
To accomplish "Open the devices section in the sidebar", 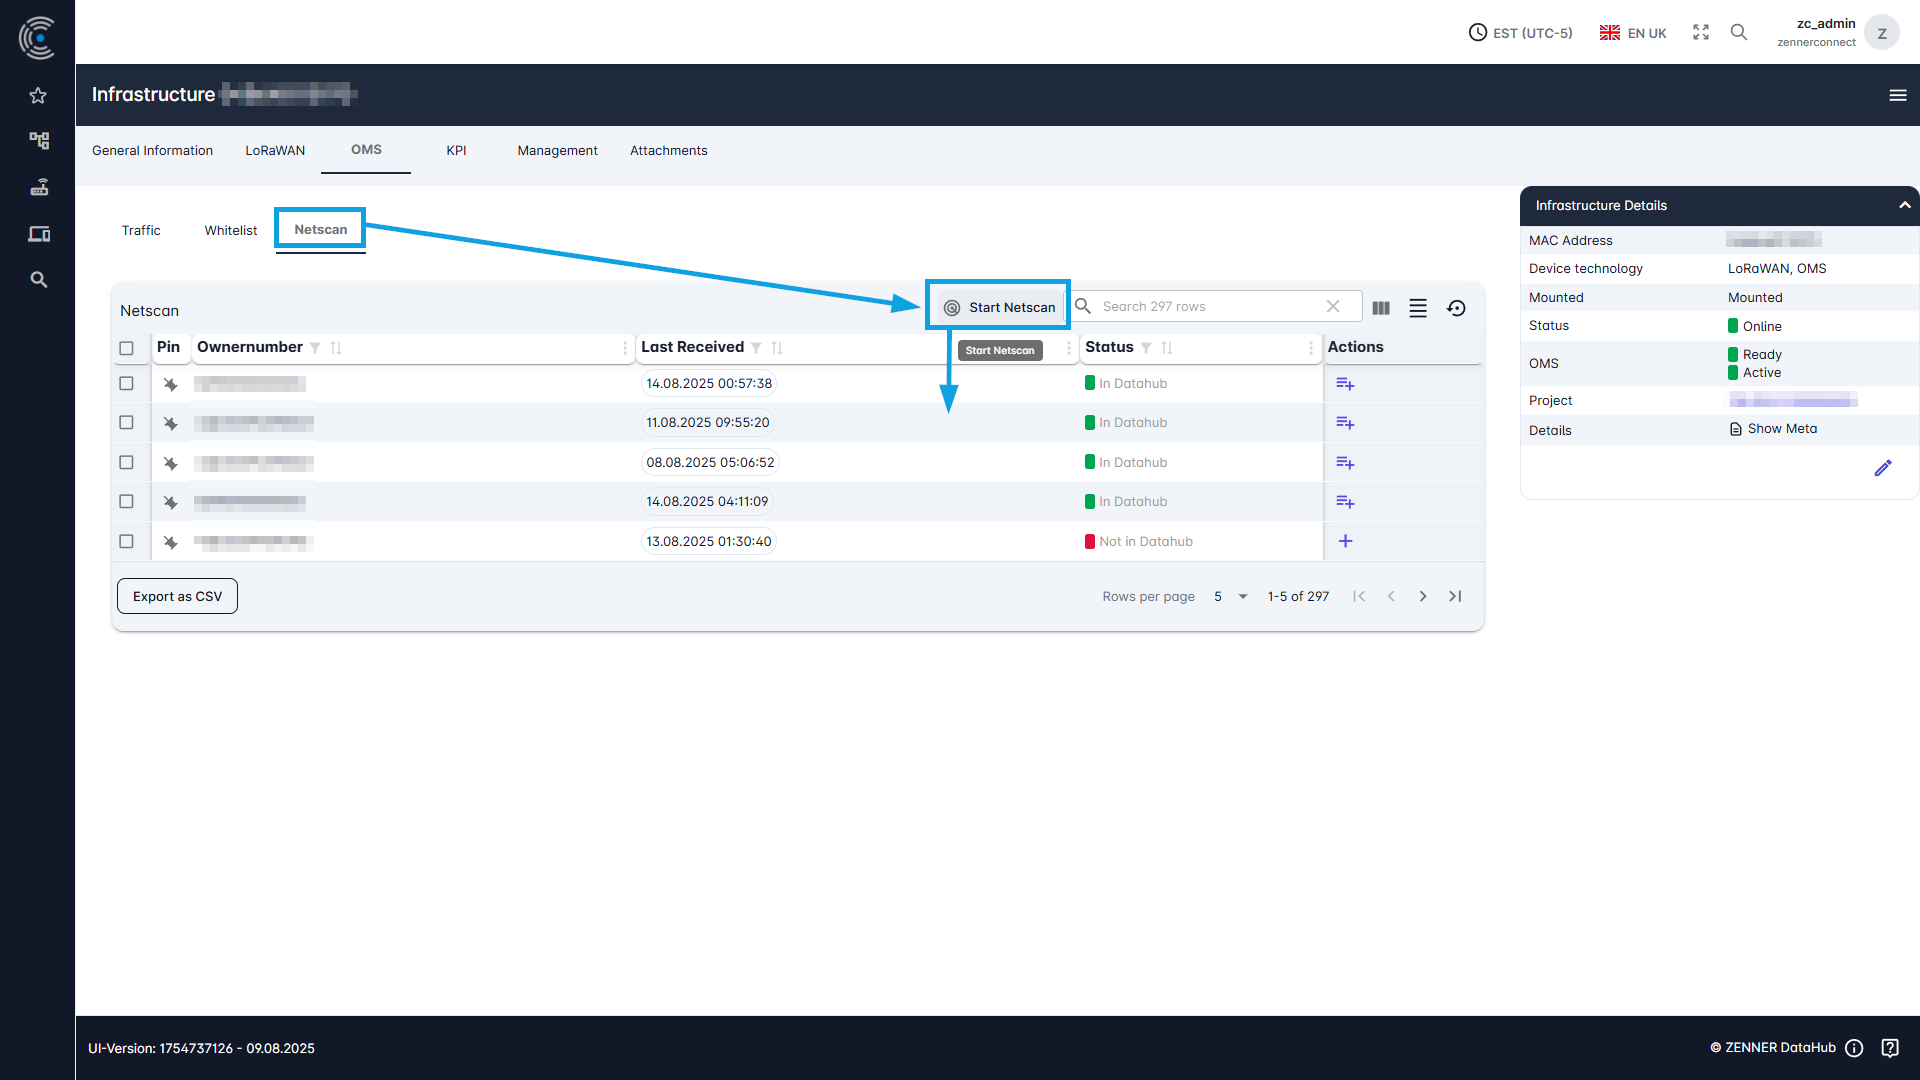I will [39, 233].
